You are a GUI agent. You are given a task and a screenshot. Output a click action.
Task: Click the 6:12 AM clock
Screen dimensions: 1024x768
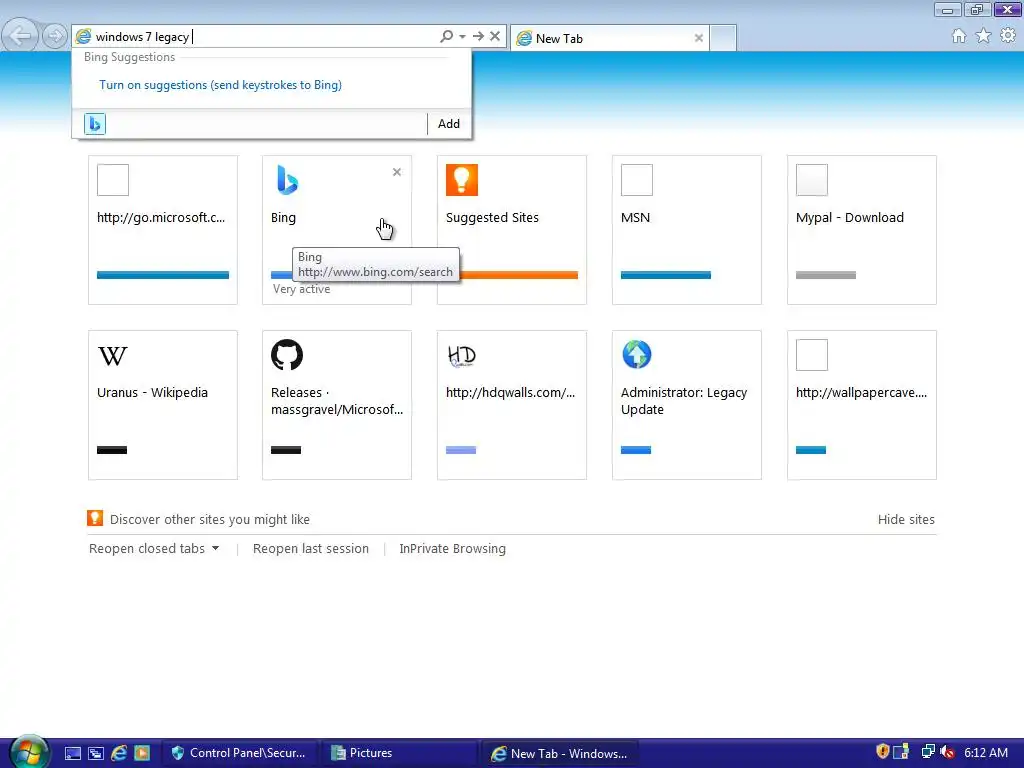tap(985, 753)
